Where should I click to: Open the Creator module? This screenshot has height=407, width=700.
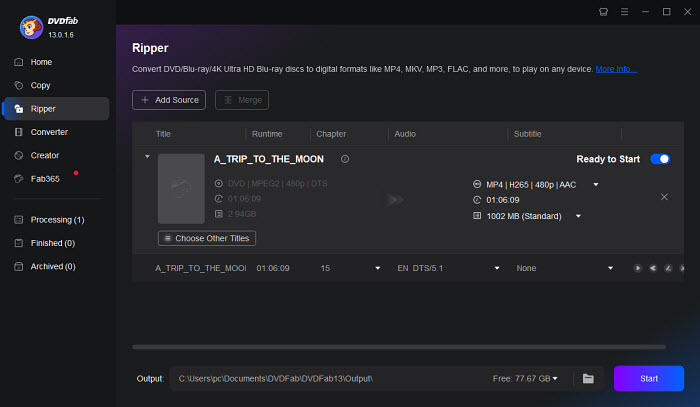point(45,155)
